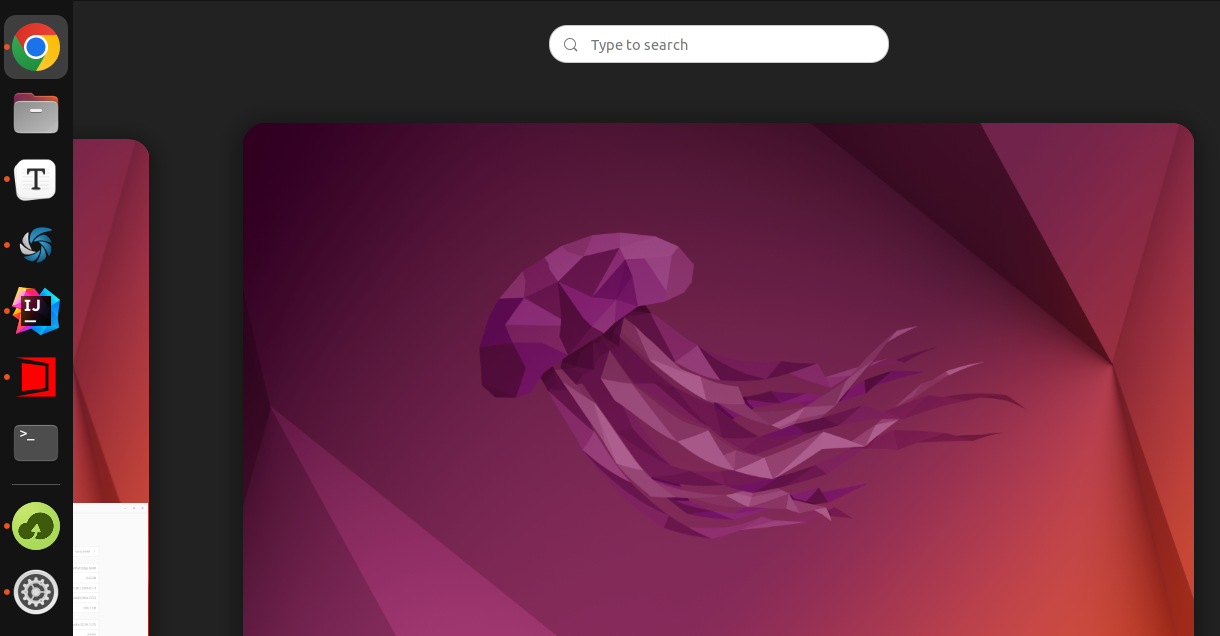Select the central jellyfish wallpaper workspace

pyautogui.click(x=718, y=379)
